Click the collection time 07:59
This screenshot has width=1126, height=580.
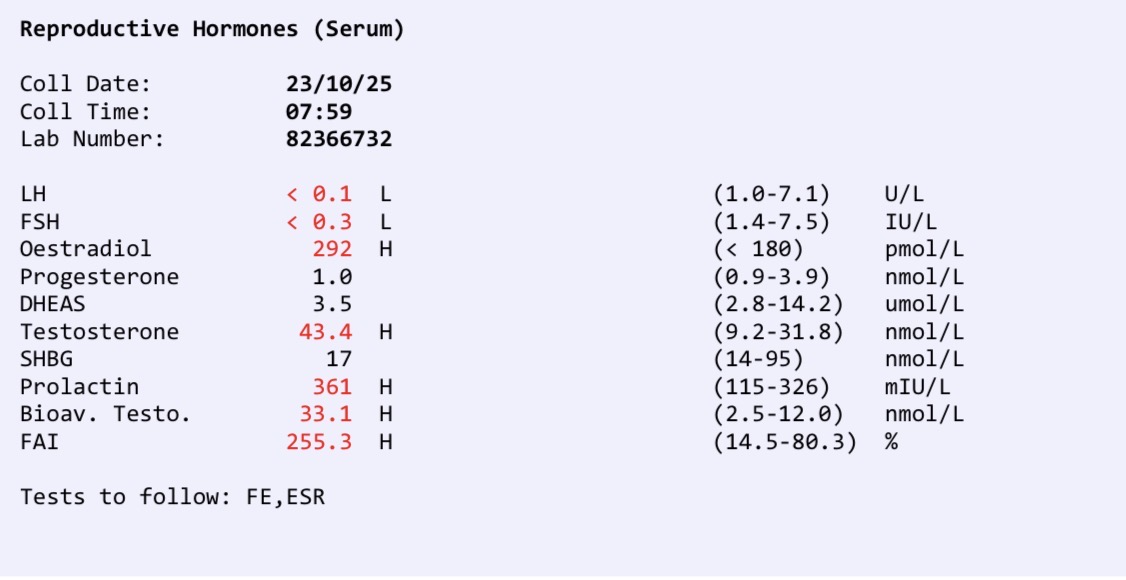318,112
